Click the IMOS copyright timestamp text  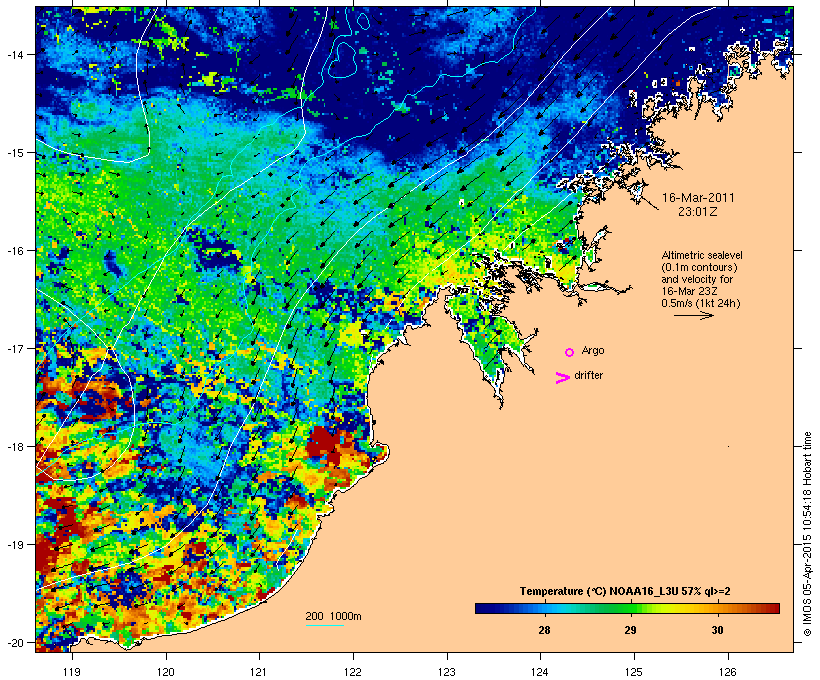click(x=807, y=535)
